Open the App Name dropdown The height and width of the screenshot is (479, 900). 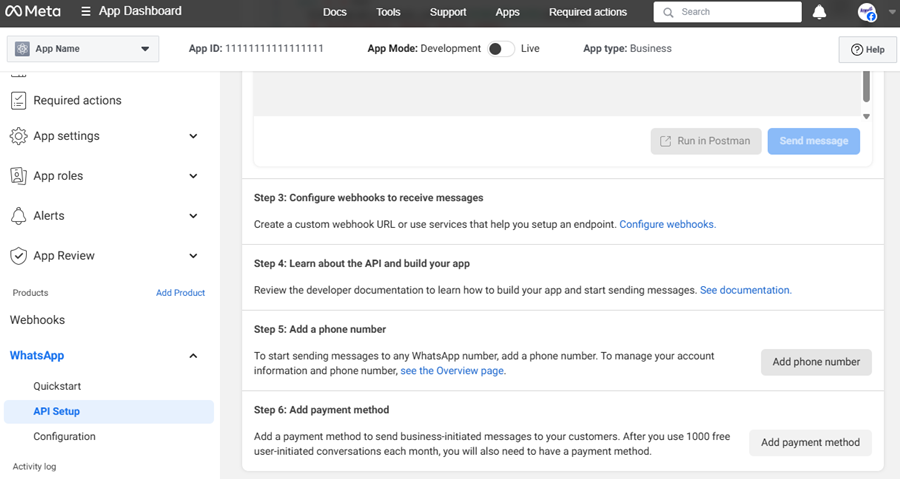(x=83, y=49)
